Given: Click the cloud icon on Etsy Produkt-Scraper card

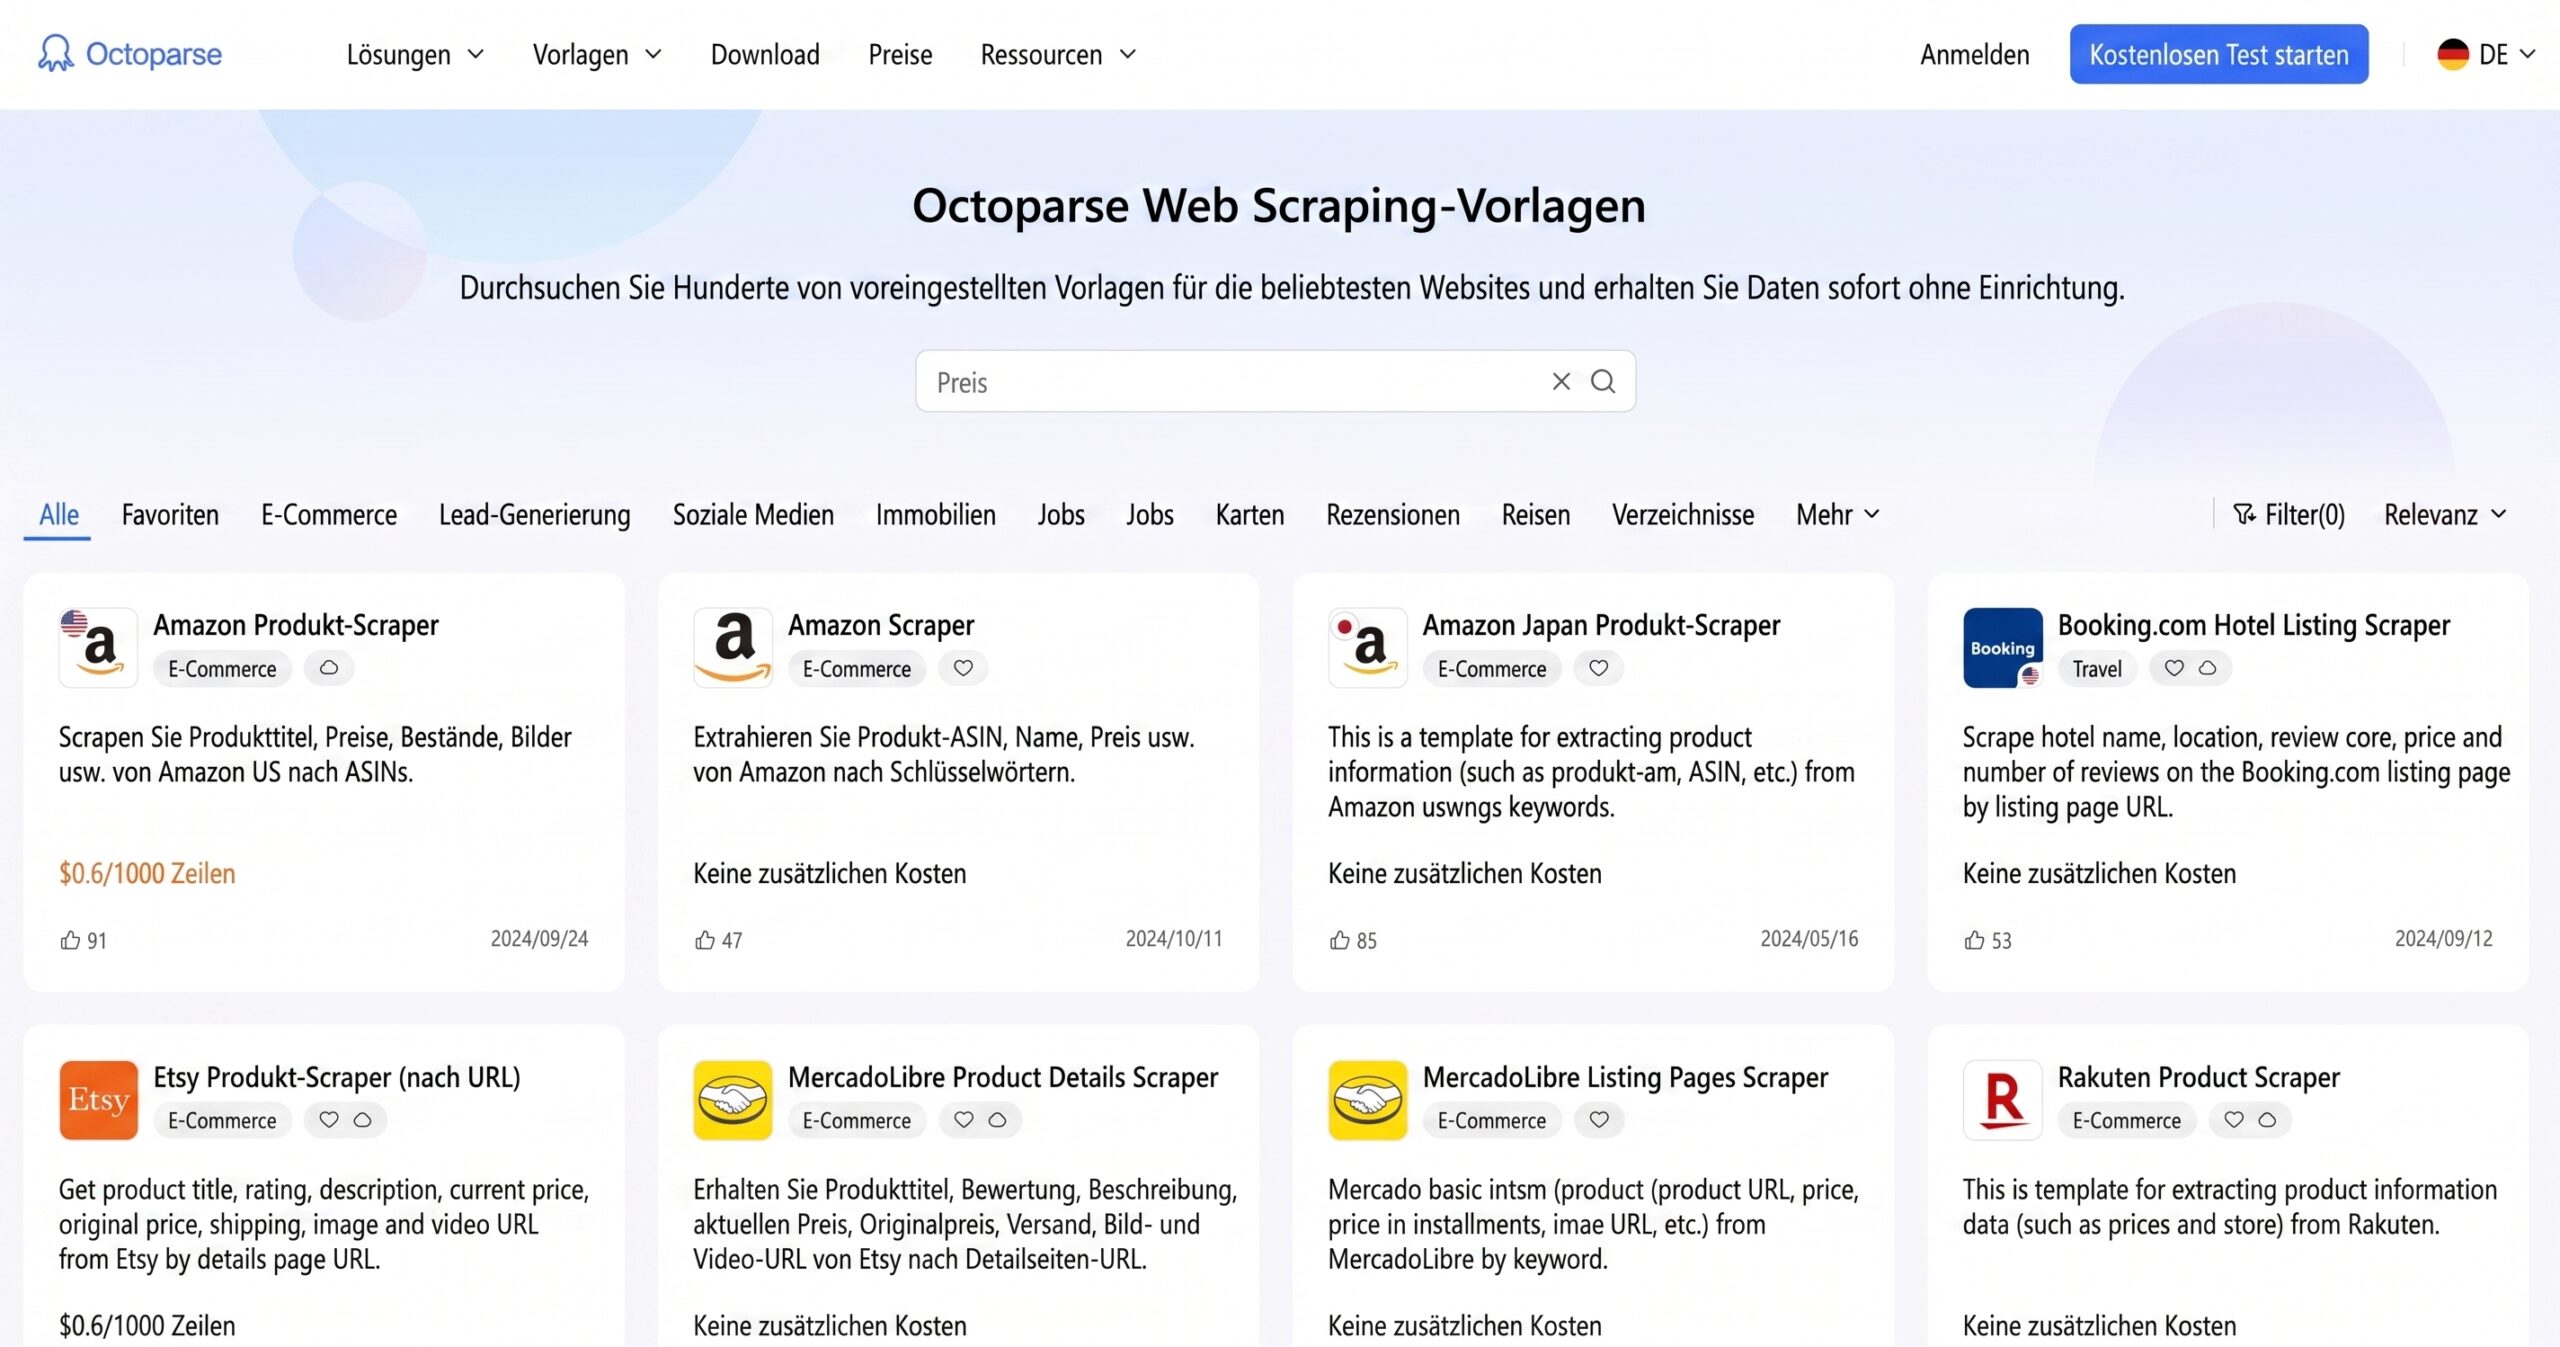Looking at the screenshot, I should point(363,1119).
